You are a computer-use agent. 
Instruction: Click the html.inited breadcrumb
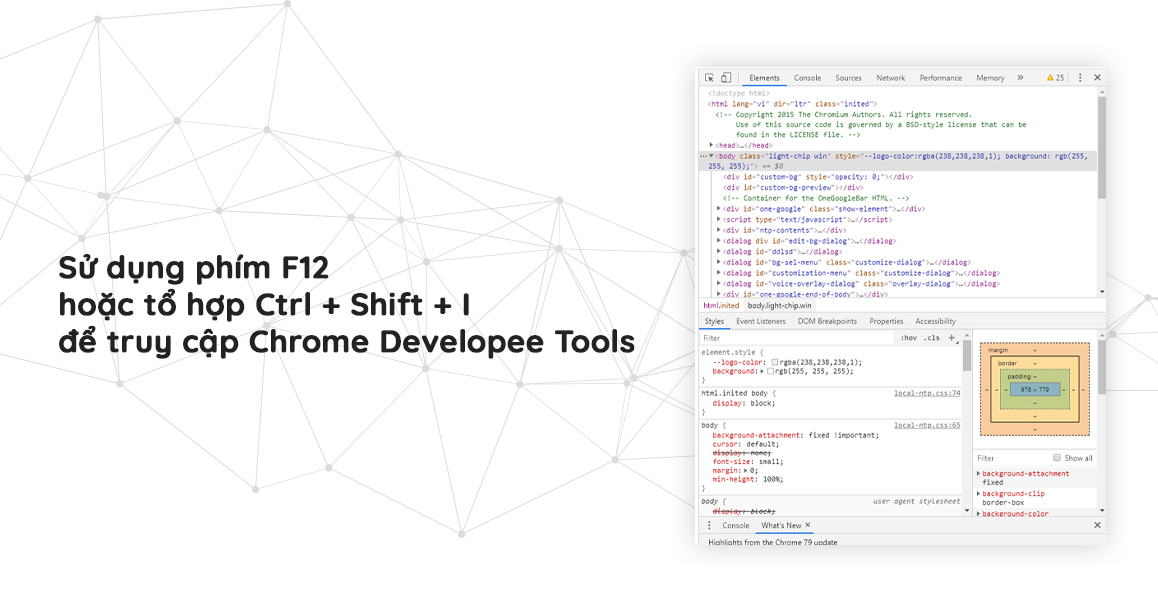coord(721,305)
